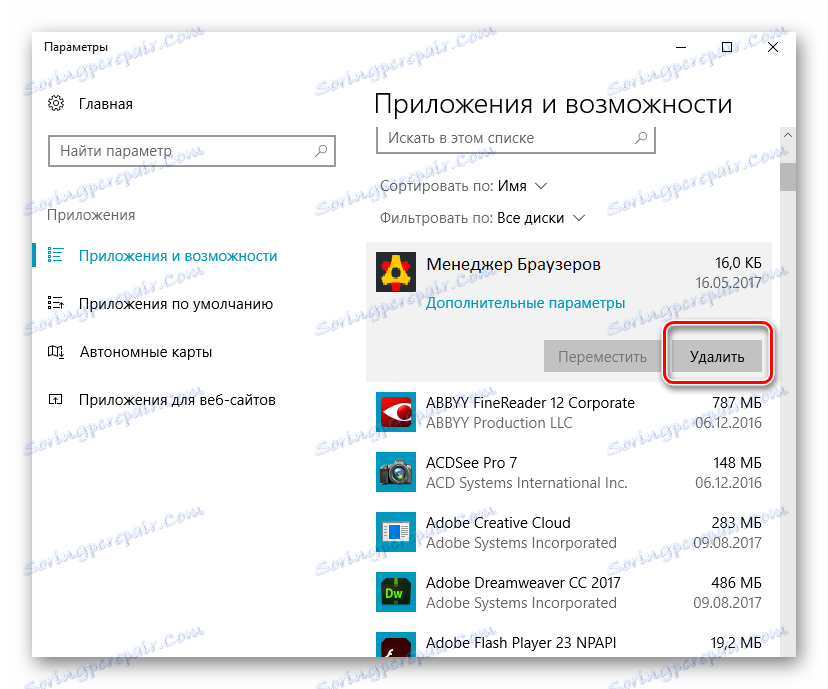Click the Adobe Creative Cloud app icon
The width and height of the screenshot is (828, 689).
point(396,532)
